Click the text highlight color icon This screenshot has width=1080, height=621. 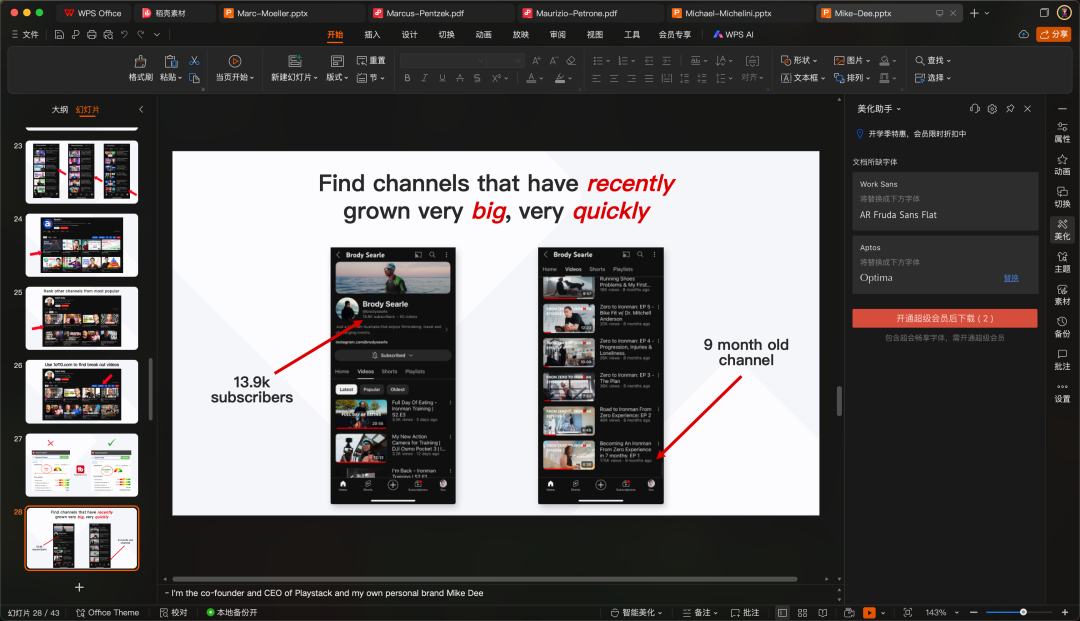pos(560,78)
